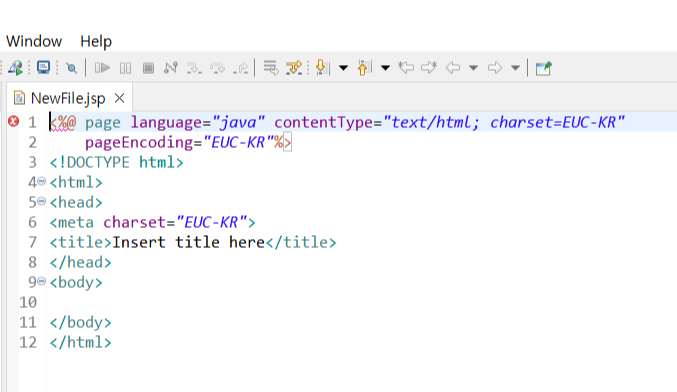This screenshot has height=392, width=677.
Task: Click the closing </head> tag
Action: tap(80, 262)
